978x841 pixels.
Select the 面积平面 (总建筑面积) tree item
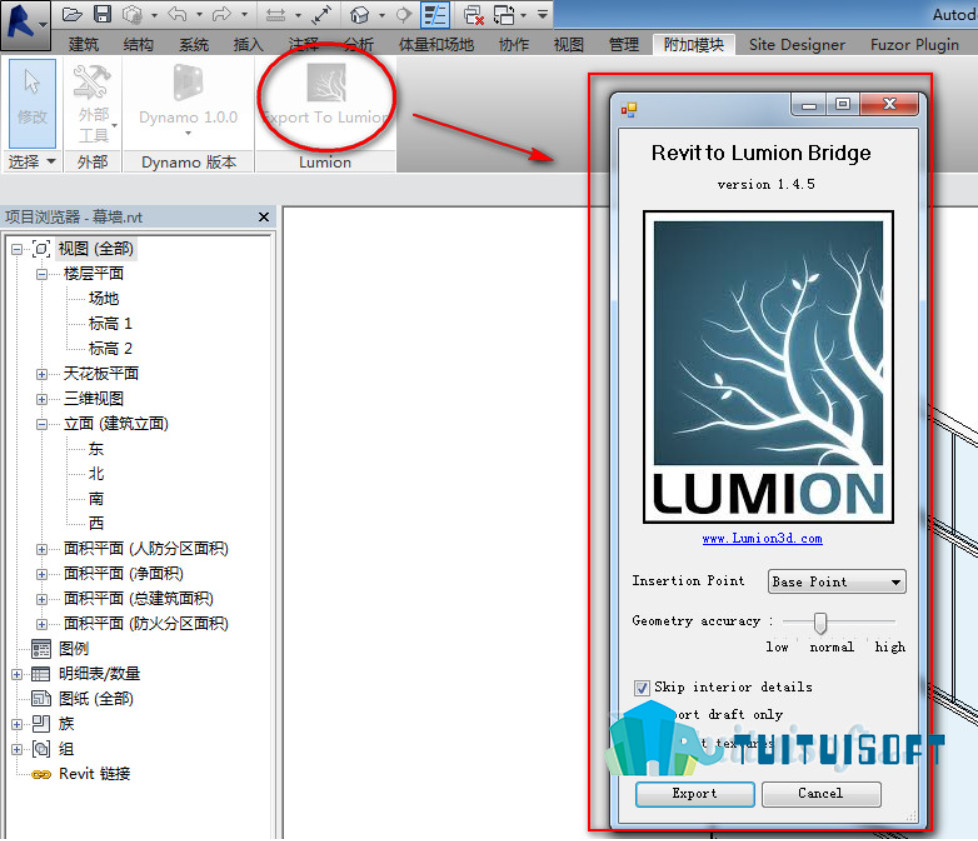[138, 599]
